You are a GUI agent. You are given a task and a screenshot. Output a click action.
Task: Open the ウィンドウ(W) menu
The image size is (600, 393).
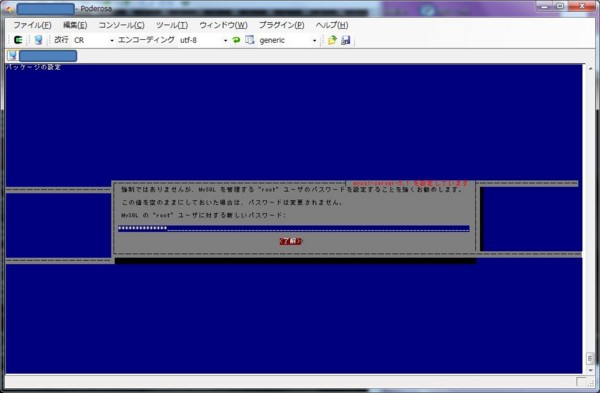[x=223, y=25]
